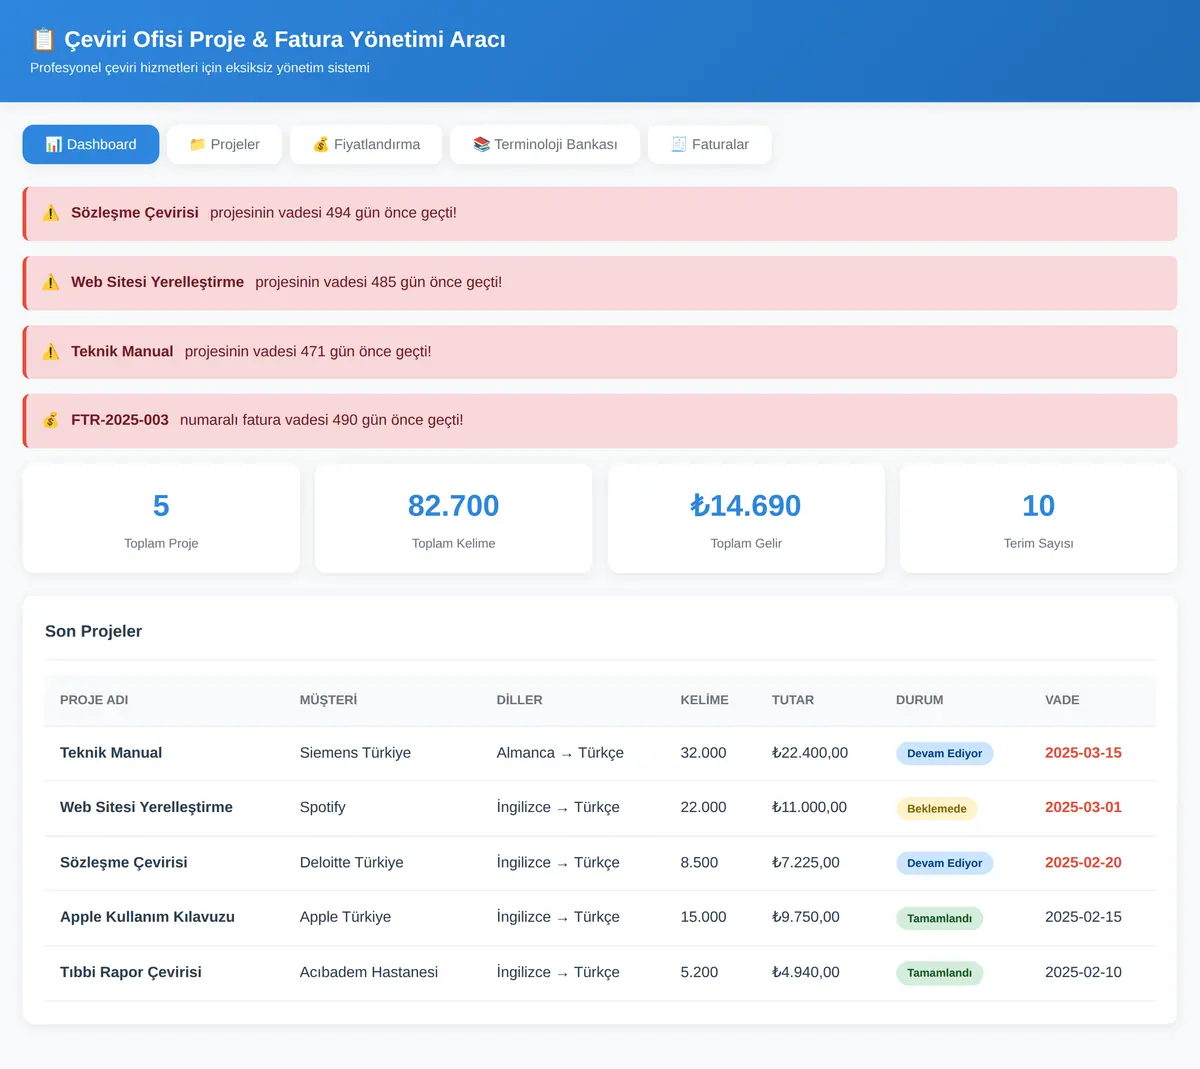Click the Son Projeler section heading
Screen dimensions: 1200x1069
pyautogui.click(x=94, y=631)
